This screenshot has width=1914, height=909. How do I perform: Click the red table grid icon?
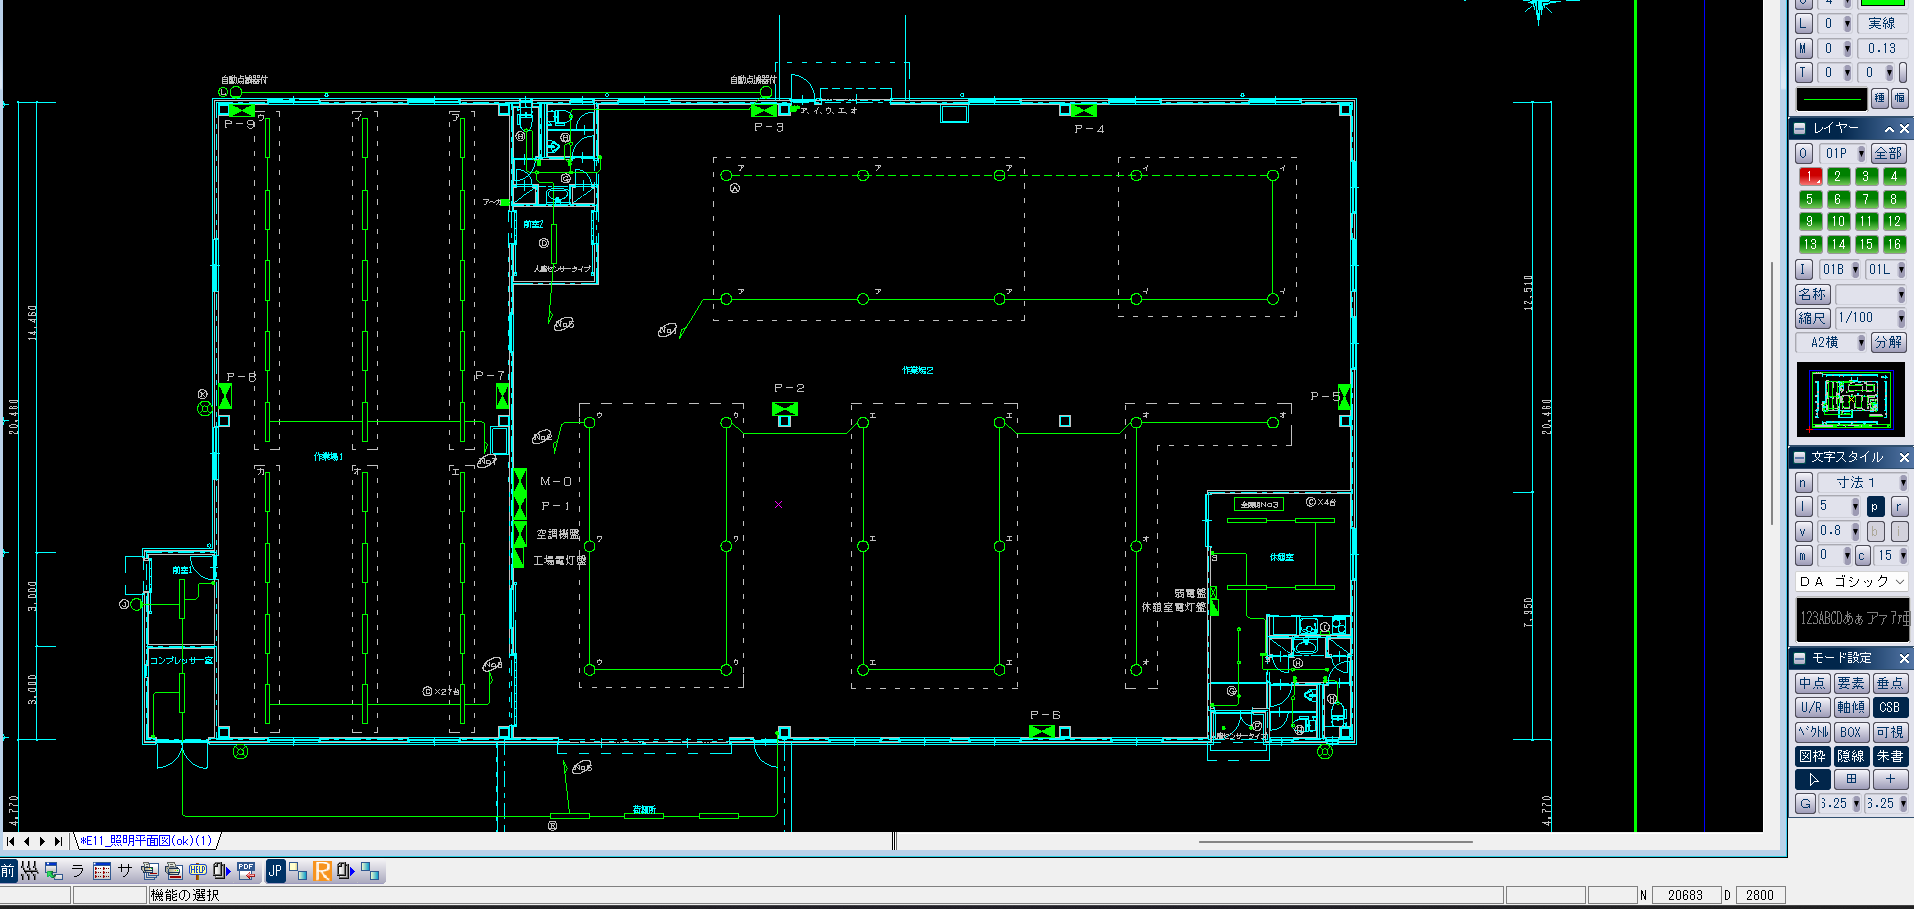point(102,871)
